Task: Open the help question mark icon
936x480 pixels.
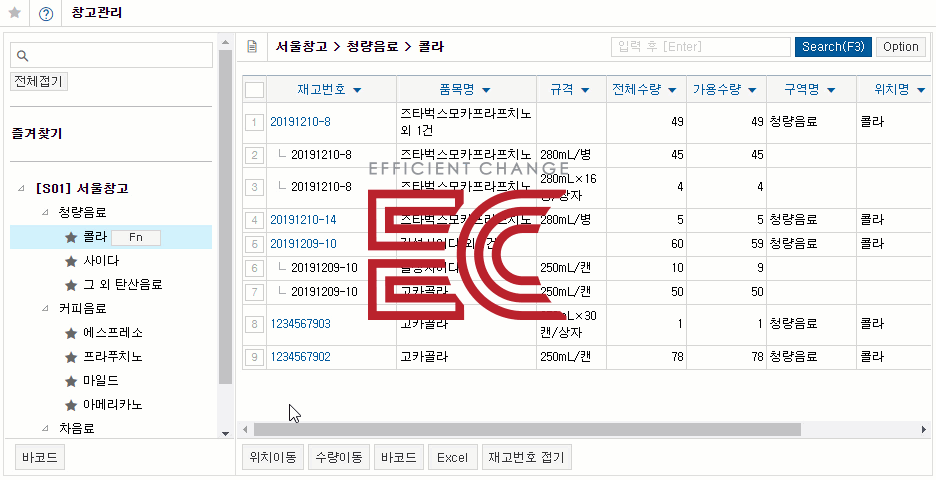Action: click(46, 14)
